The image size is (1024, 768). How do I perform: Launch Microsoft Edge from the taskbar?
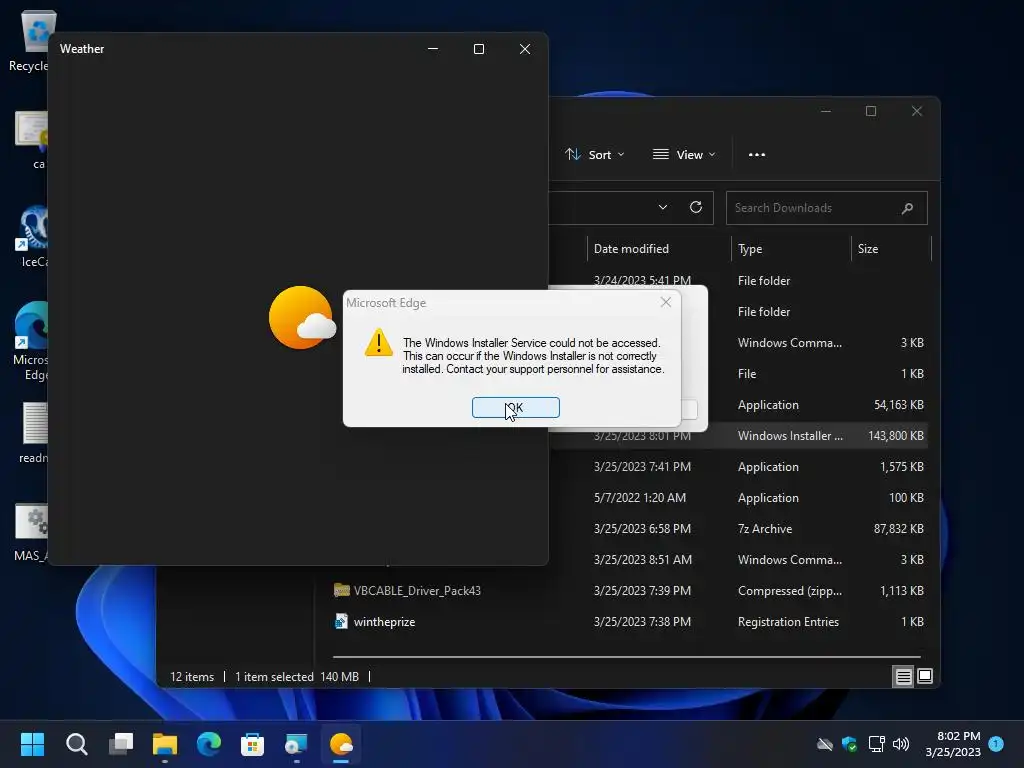click(x=209, y=744)
